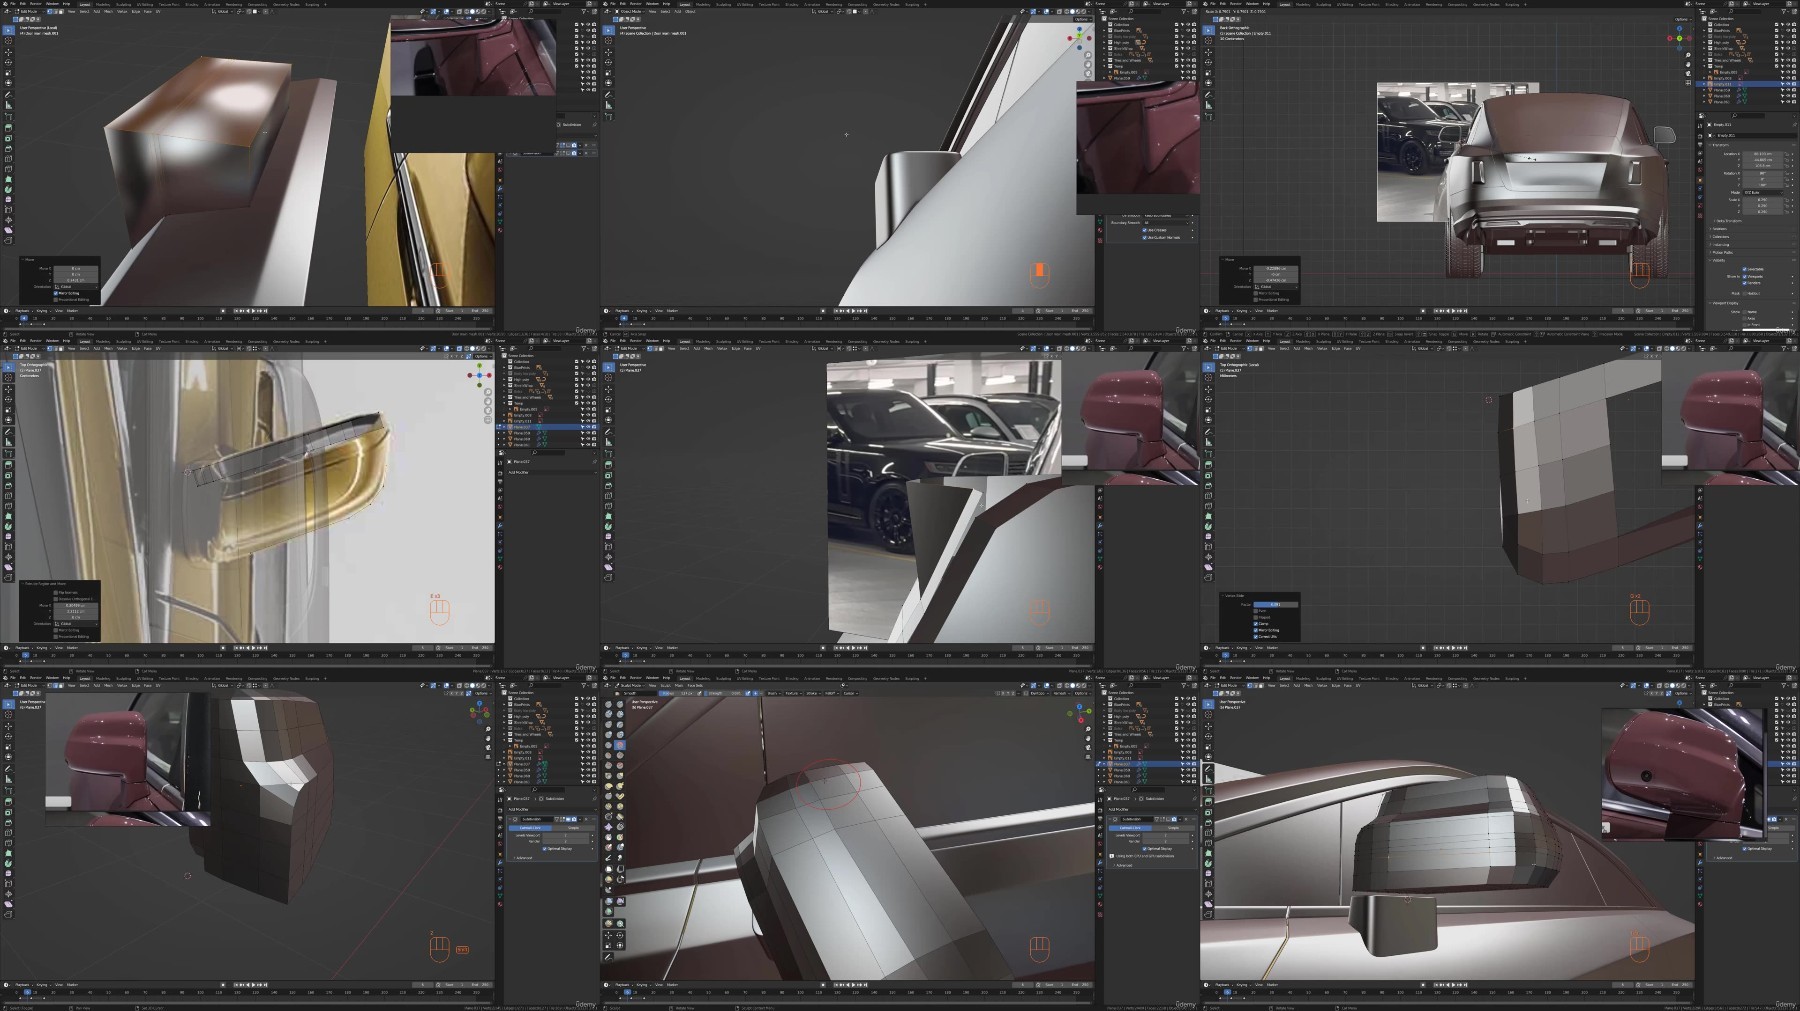Screen dimensions: 1800x1011
Task: Click camera view icon in sculpt window
Action: [x=1088, y=747]
